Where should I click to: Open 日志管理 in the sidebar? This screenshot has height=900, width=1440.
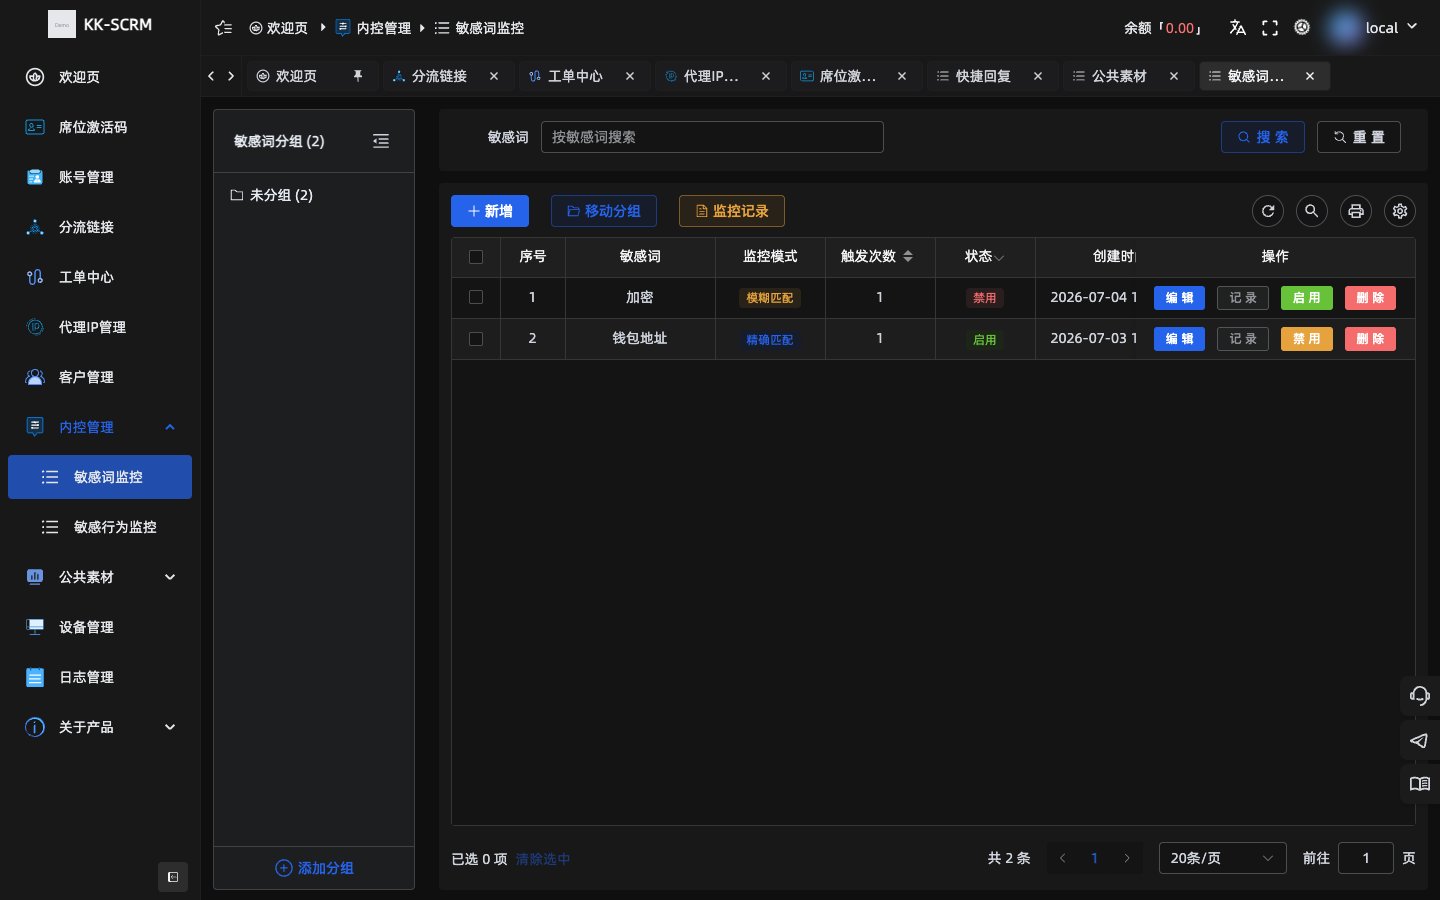[100, 677]
